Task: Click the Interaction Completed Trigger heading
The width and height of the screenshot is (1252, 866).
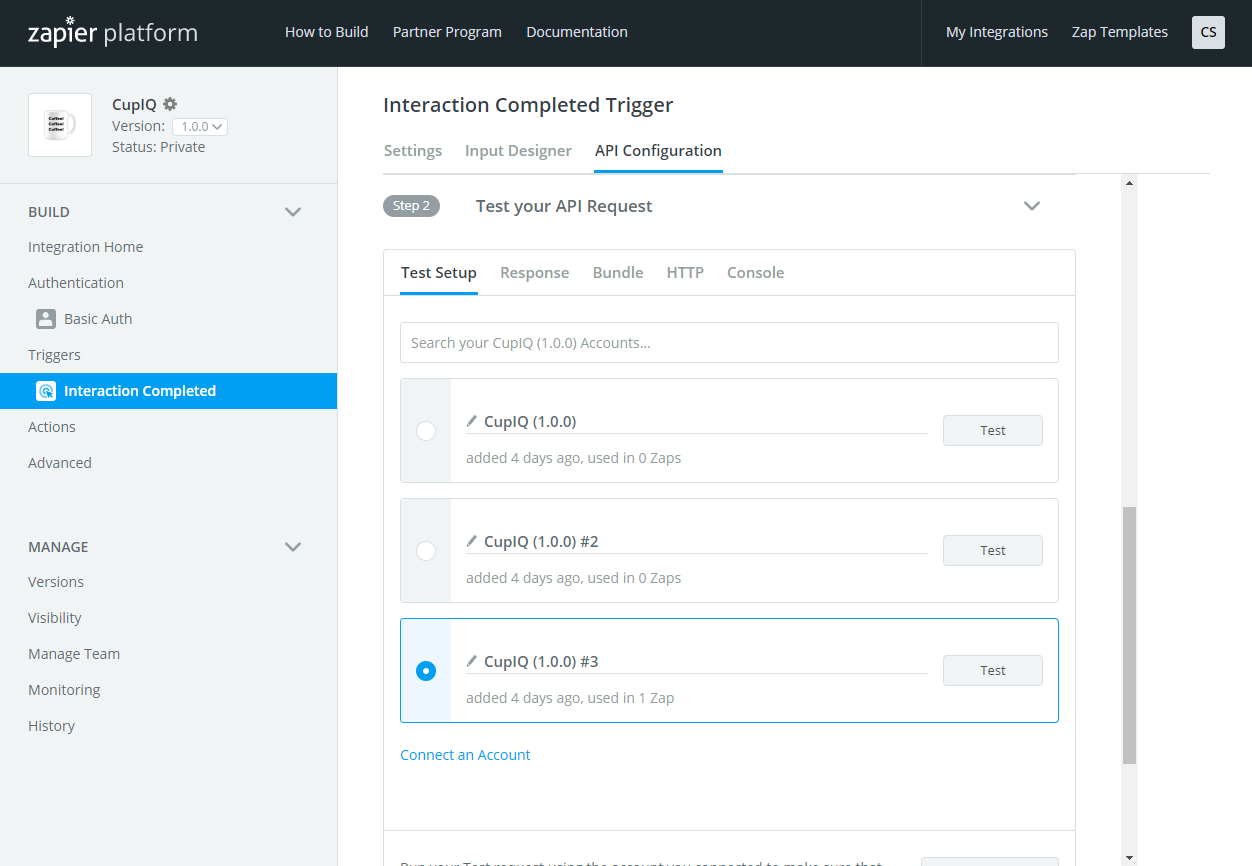Action: (x=528, y=105)
